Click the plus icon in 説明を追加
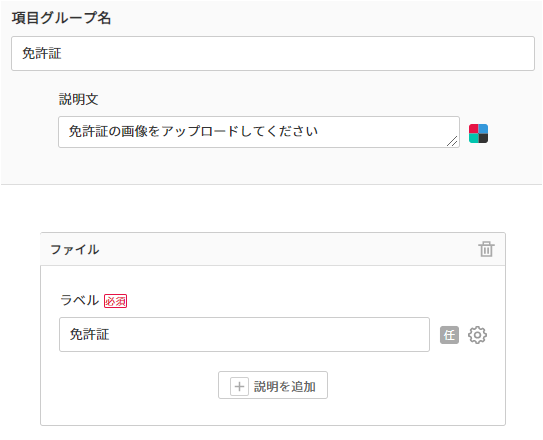543x440 pixels. [x=239, y=386]
